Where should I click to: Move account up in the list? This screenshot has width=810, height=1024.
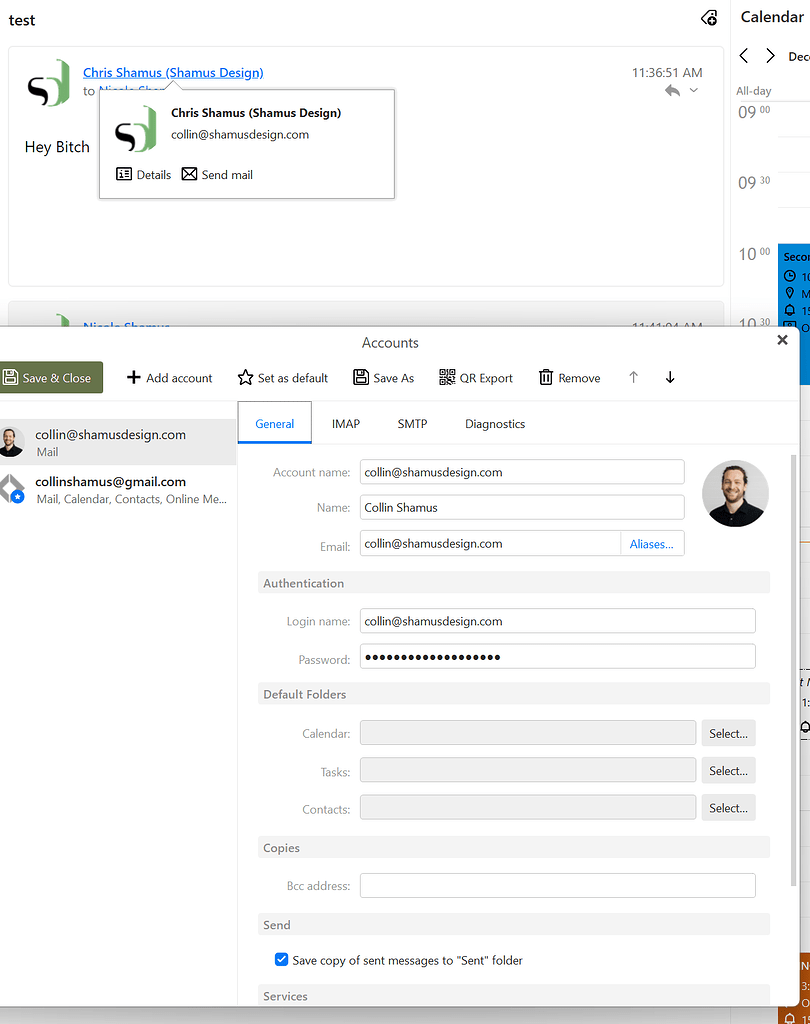[633, 377]
